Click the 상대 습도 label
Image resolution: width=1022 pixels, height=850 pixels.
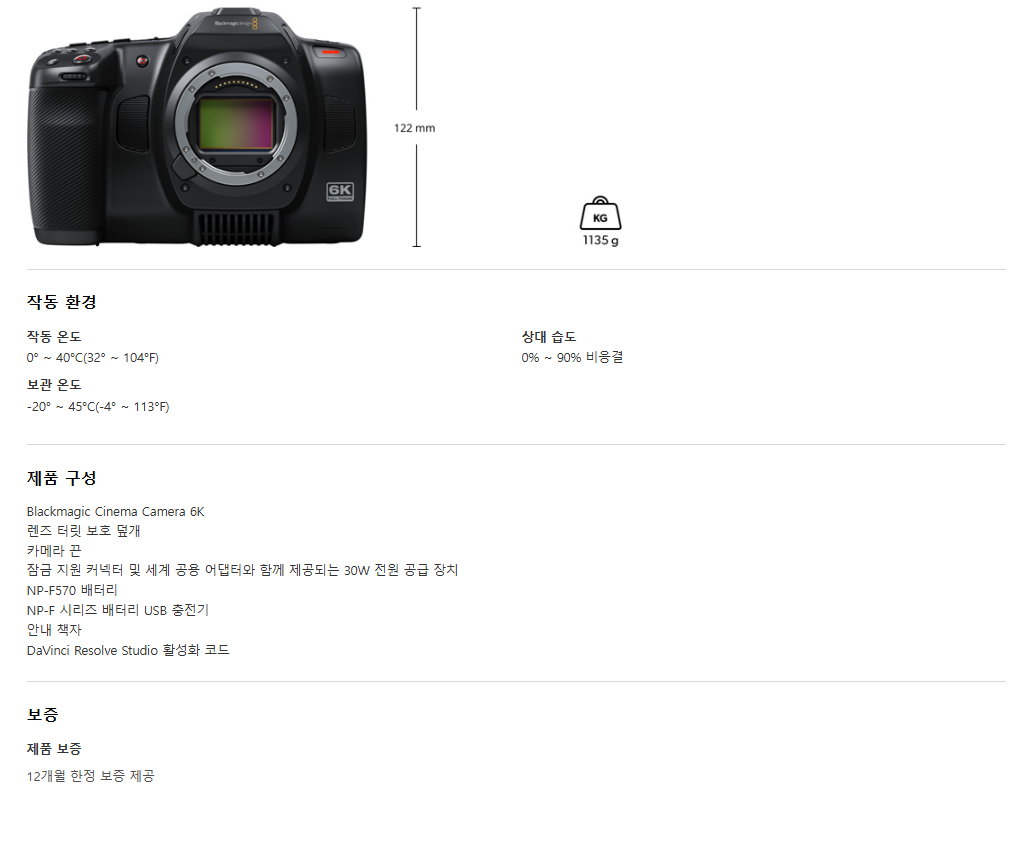point(549,337)
